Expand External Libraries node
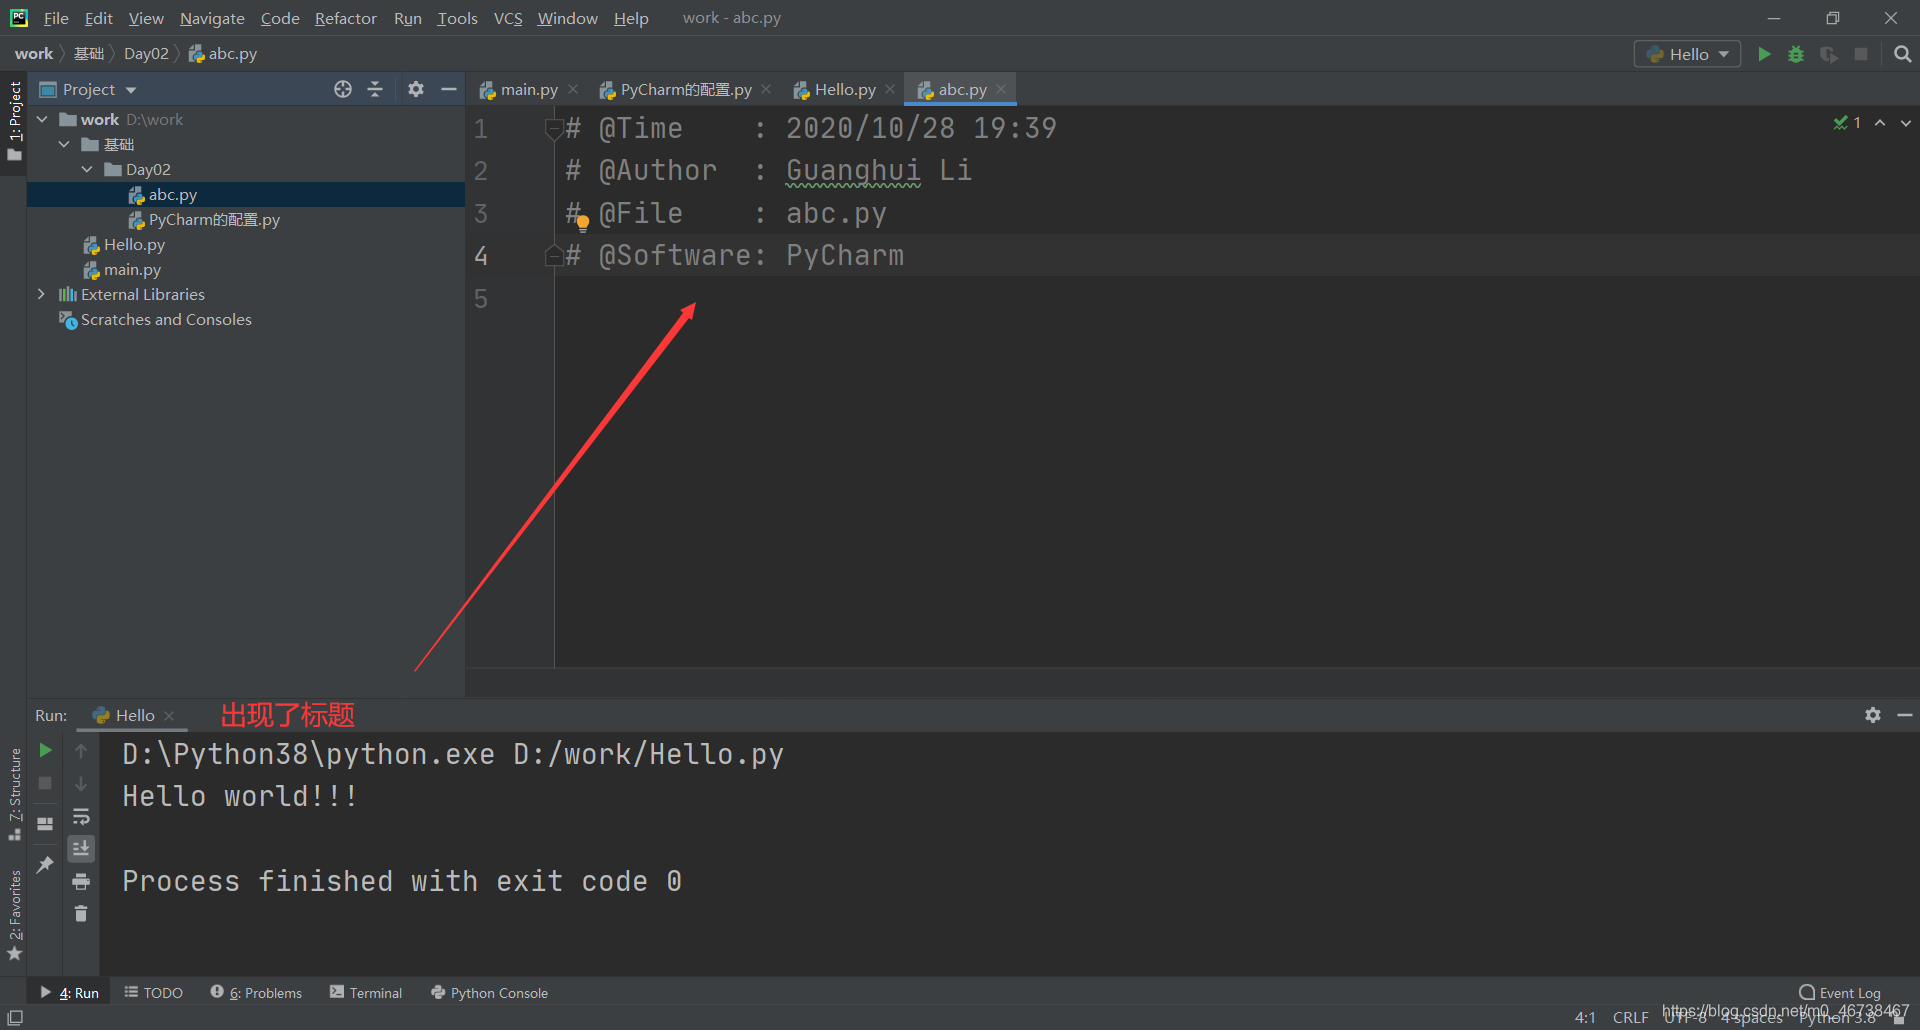The height and width of the screenshot is (1030, 1920). point(41,294)
